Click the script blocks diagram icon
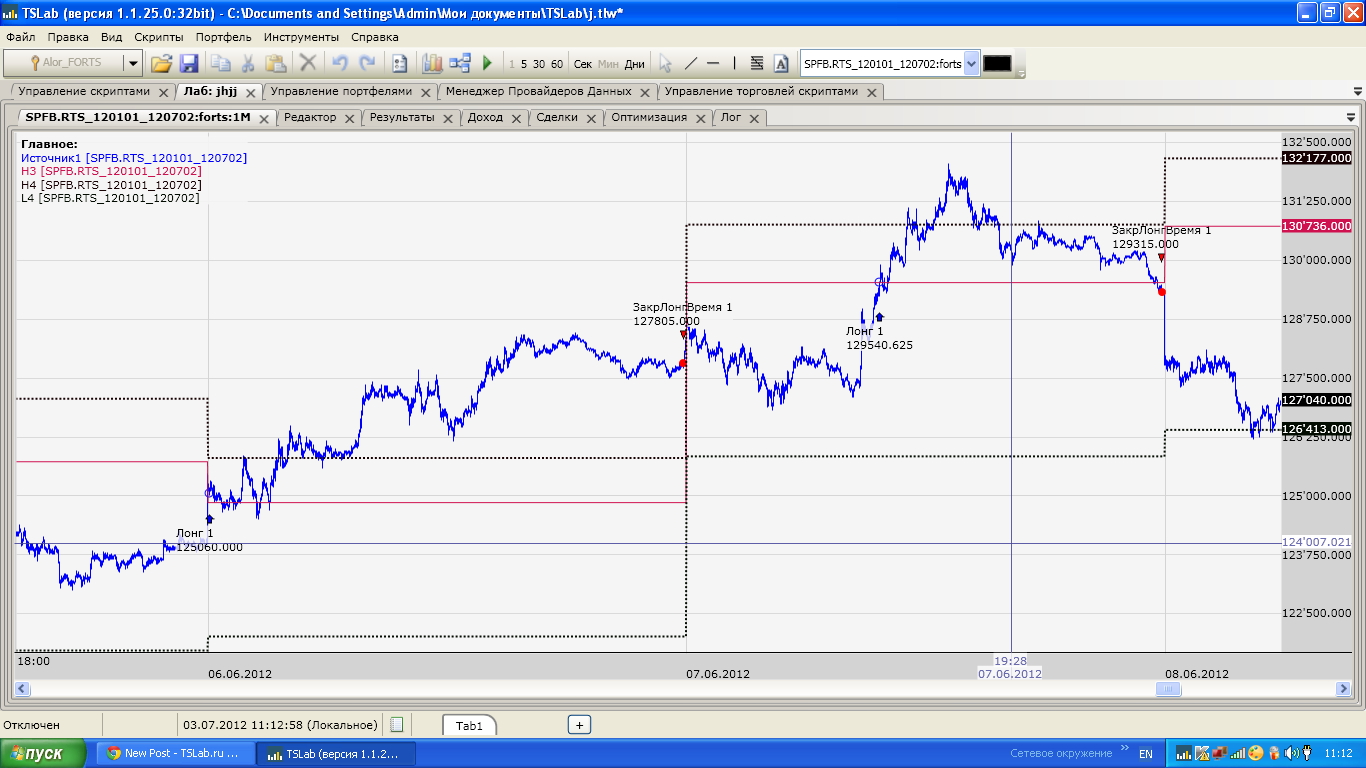Viewport: 1366px width, 768px height. pos(460,63)
